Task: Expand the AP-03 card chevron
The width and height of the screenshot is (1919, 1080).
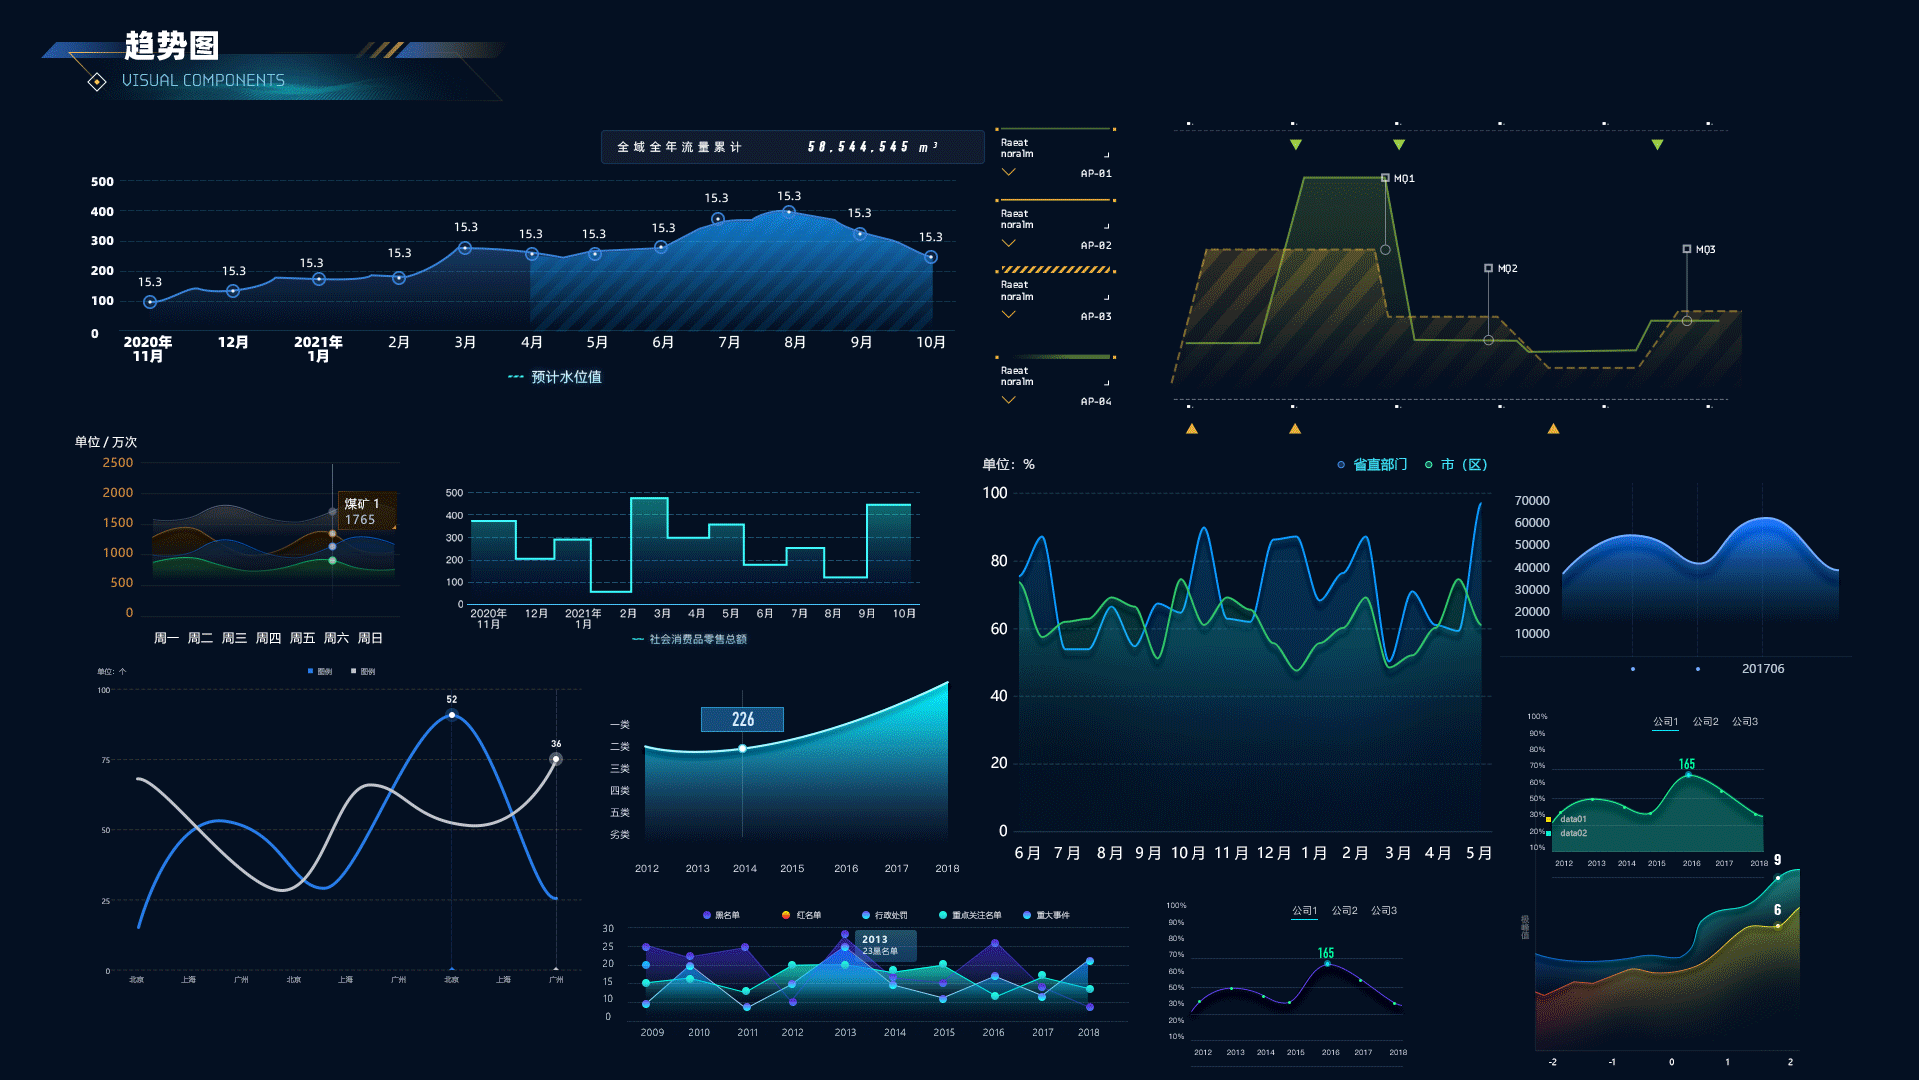Action: point(1008,314)
